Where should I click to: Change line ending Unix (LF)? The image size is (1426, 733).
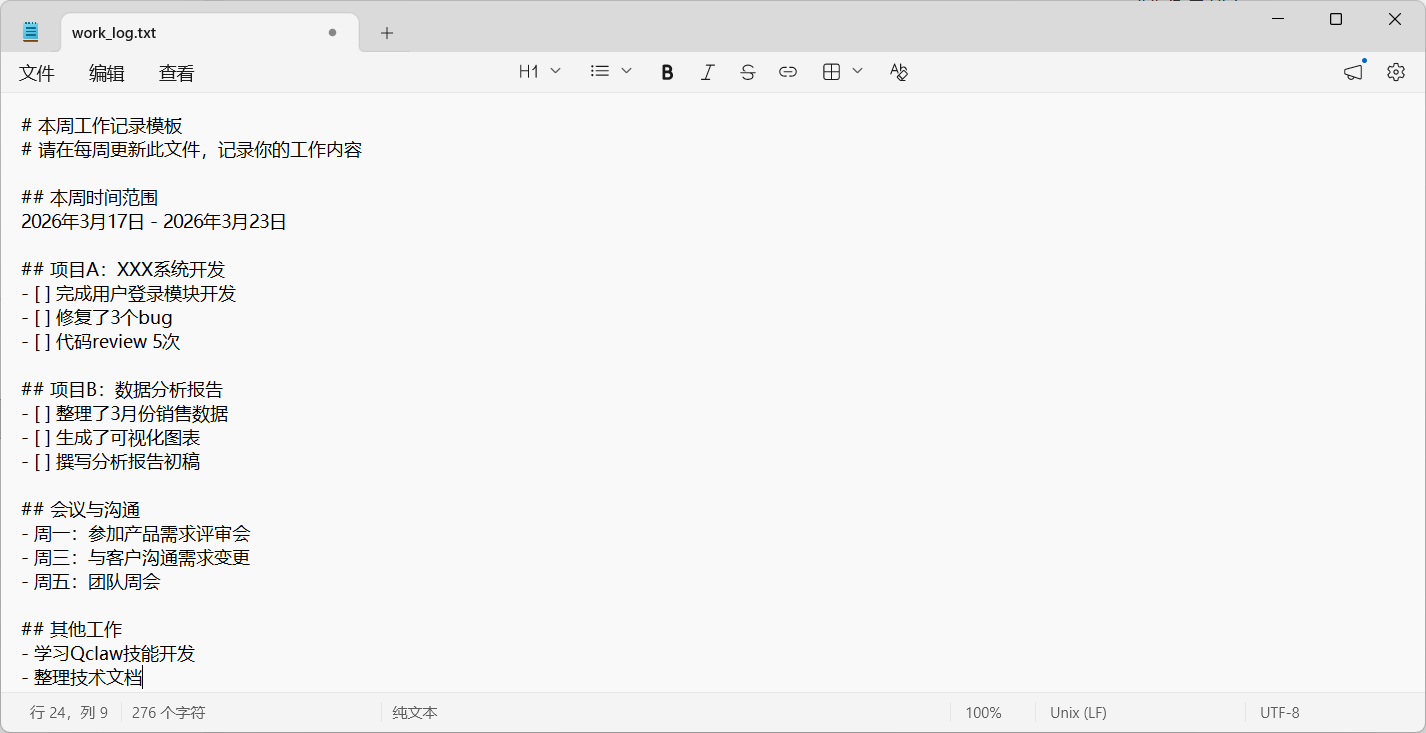tap(1078, 713)
